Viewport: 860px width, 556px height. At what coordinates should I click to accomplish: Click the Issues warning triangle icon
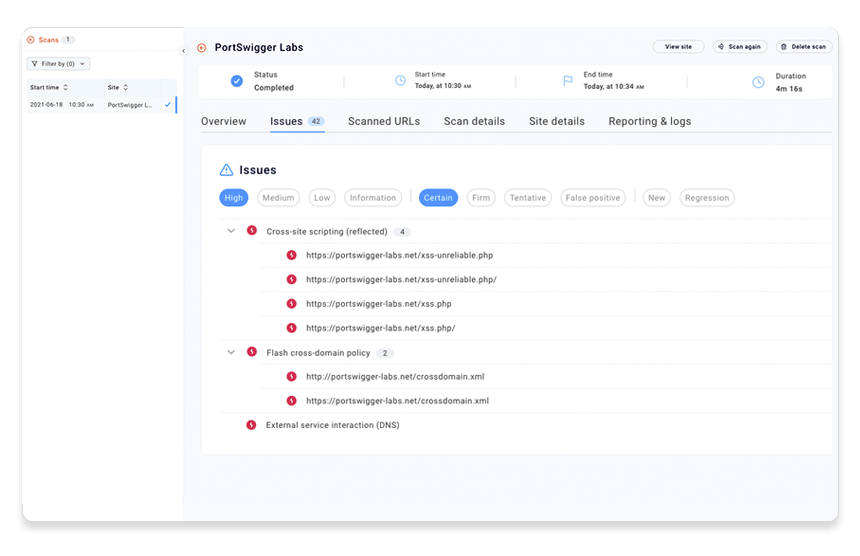click(226, 170)
